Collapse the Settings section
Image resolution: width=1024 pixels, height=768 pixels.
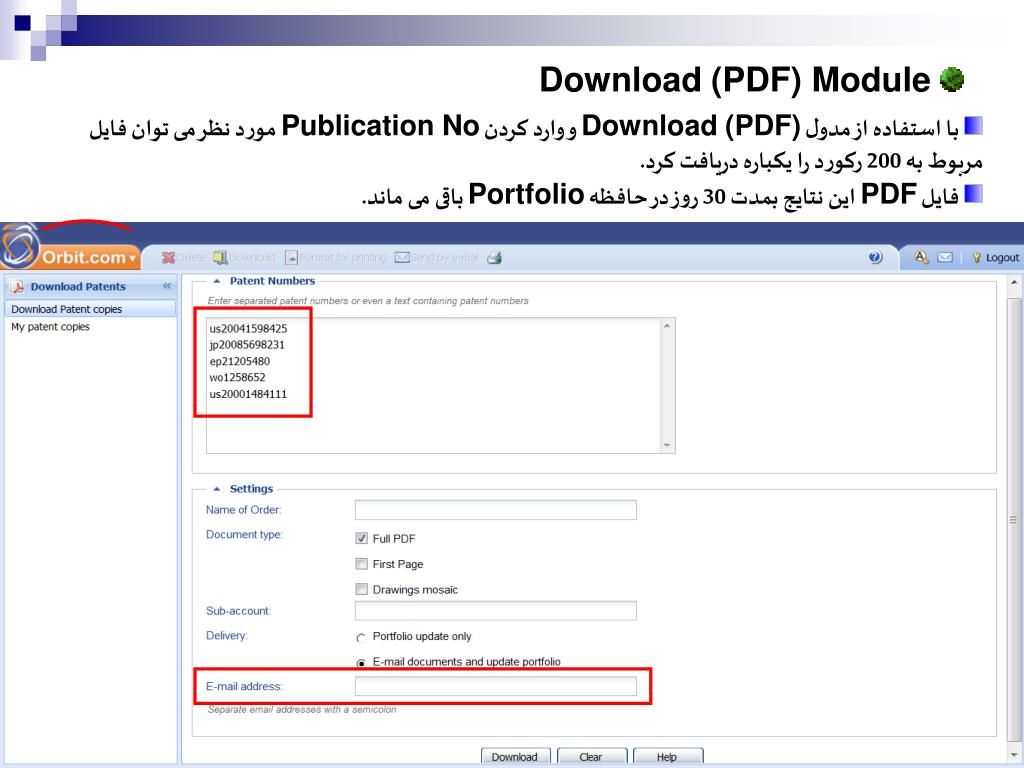pos(217,488)
